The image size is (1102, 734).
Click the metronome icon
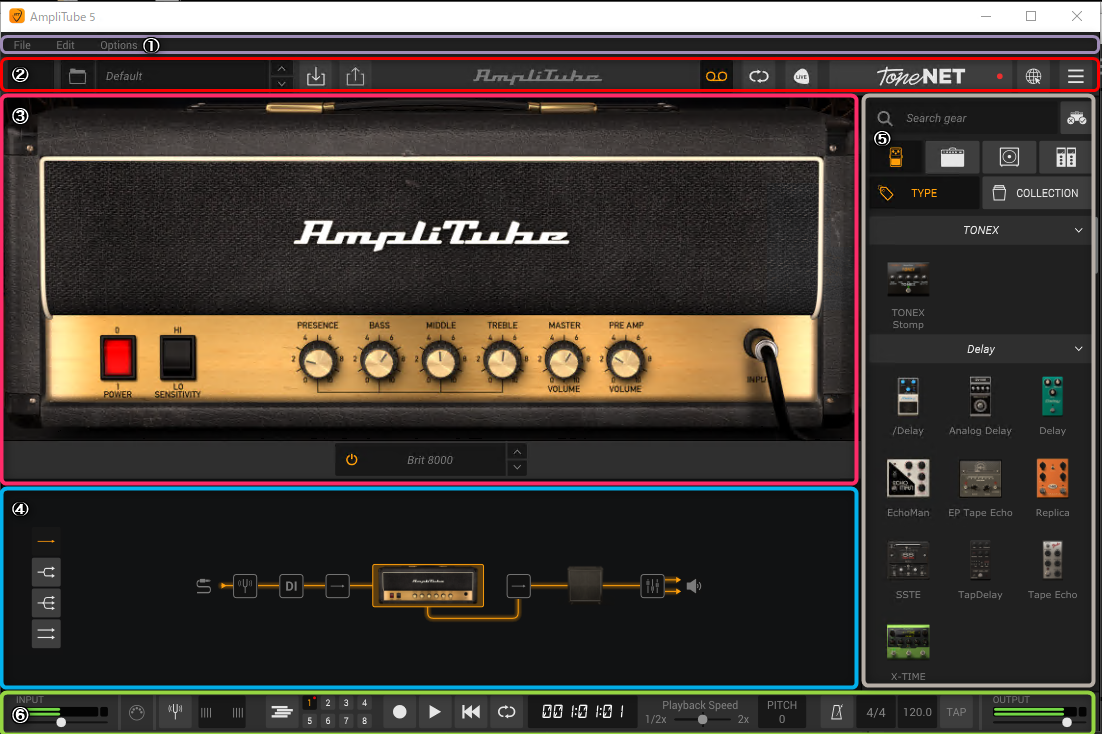click(837, 712)
